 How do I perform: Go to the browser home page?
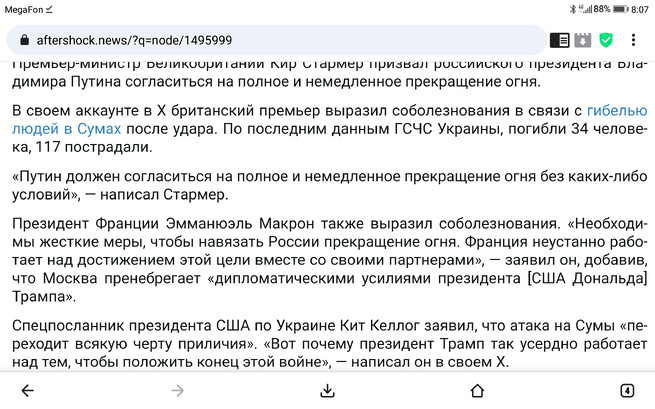477,391
